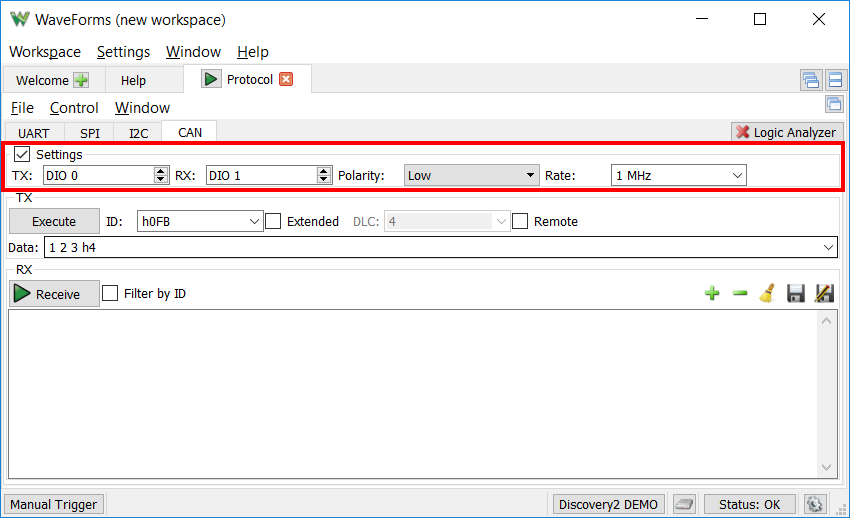
Task: Open the Control menu
Action: (x=74, y=108)
